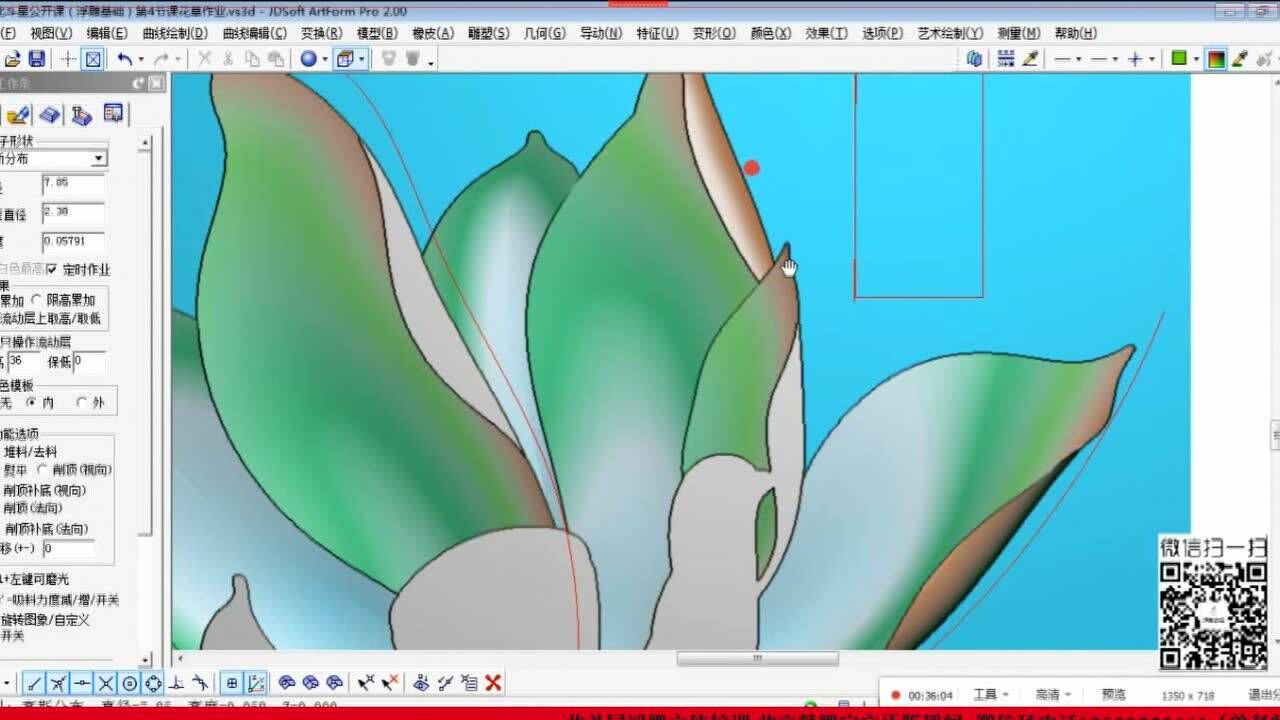Image resolution: width=1280 pixels, height=720 pixels.
Task: Click the first blue relief icon in bottom toolbar
Action: point(287,683)
